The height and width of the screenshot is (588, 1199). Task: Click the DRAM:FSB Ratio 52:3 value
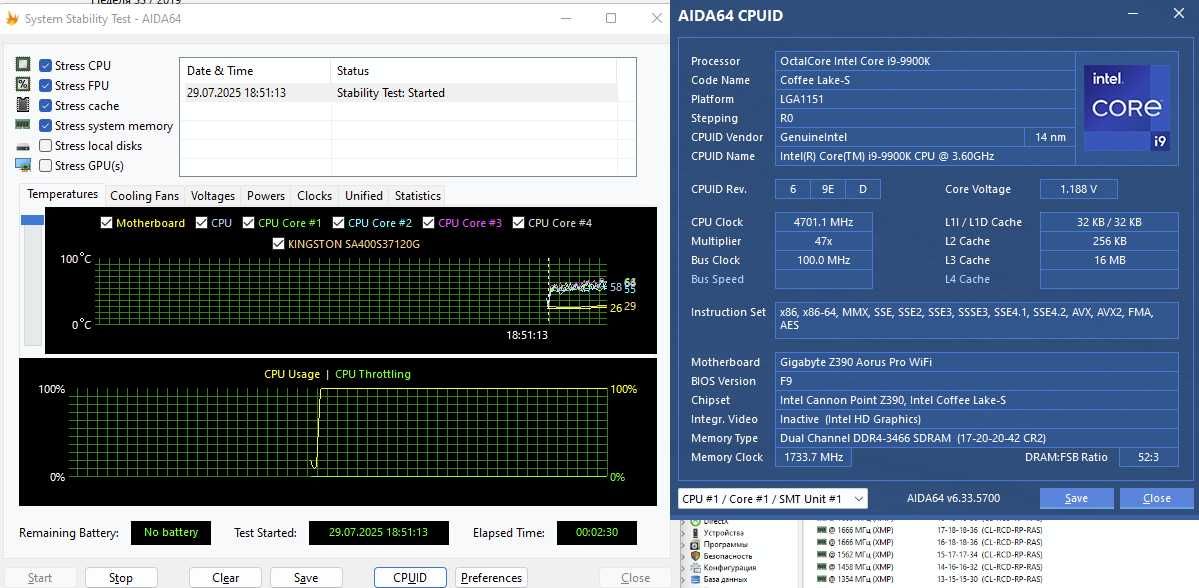[x=1148, y=457]
